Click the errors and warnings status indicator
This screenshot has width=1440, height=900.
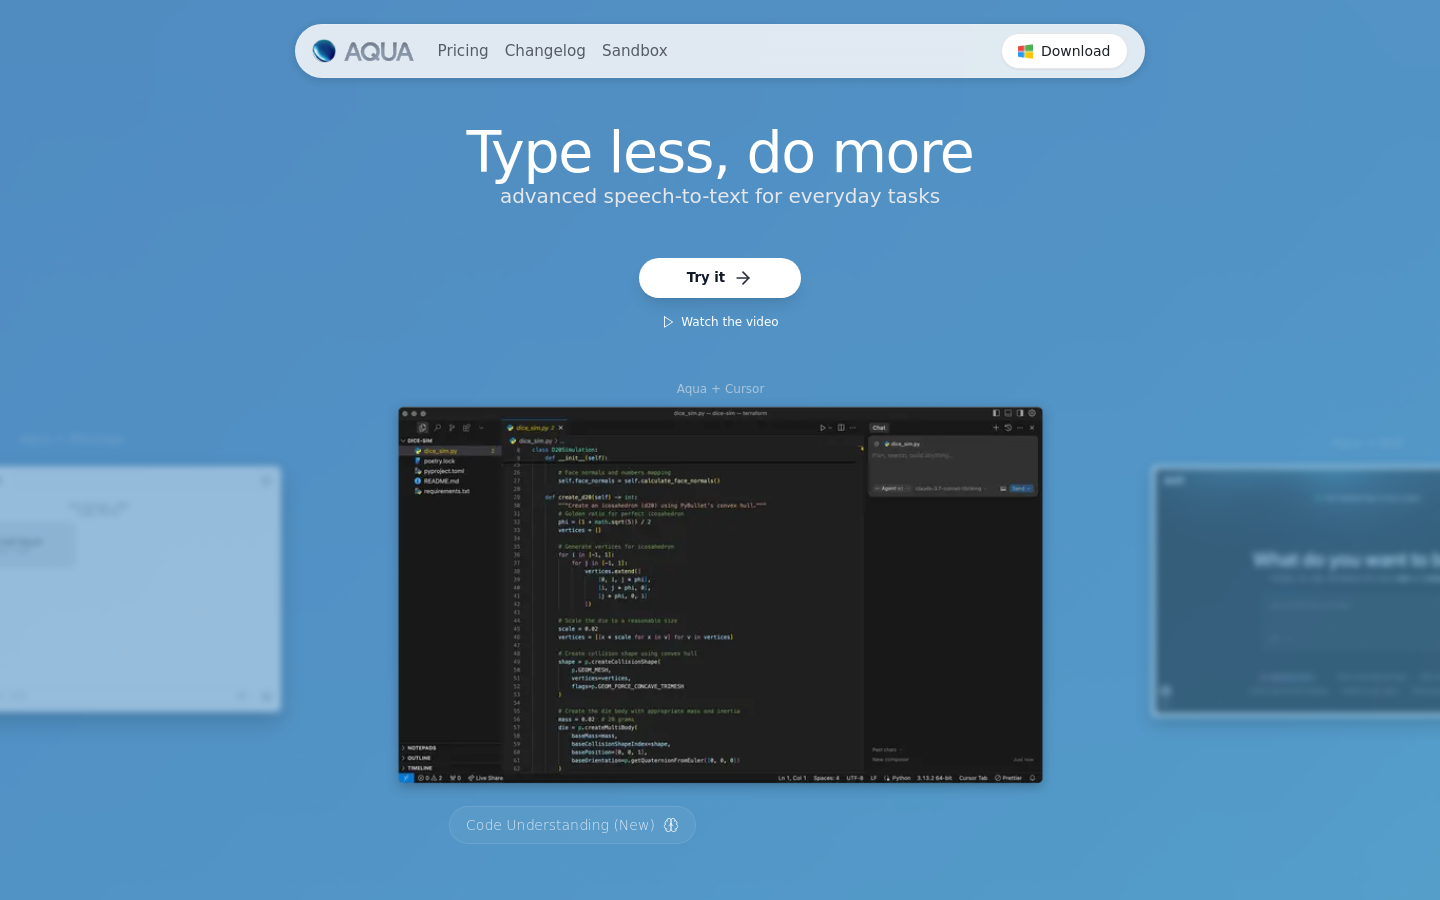click(x=430, y=778)
